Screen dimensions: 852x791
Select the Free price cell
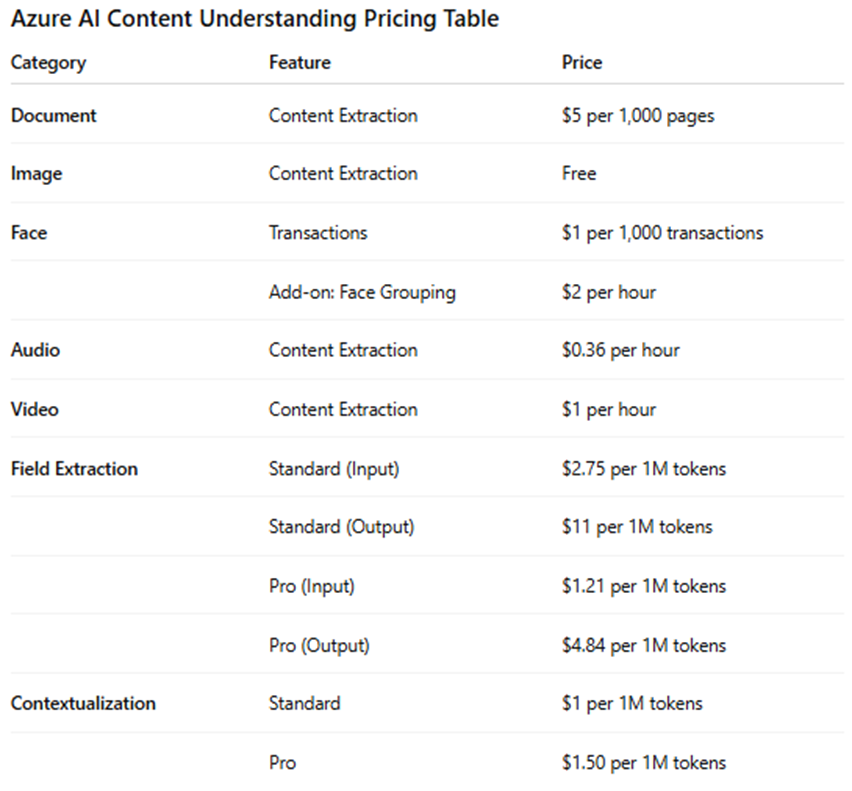579,173
